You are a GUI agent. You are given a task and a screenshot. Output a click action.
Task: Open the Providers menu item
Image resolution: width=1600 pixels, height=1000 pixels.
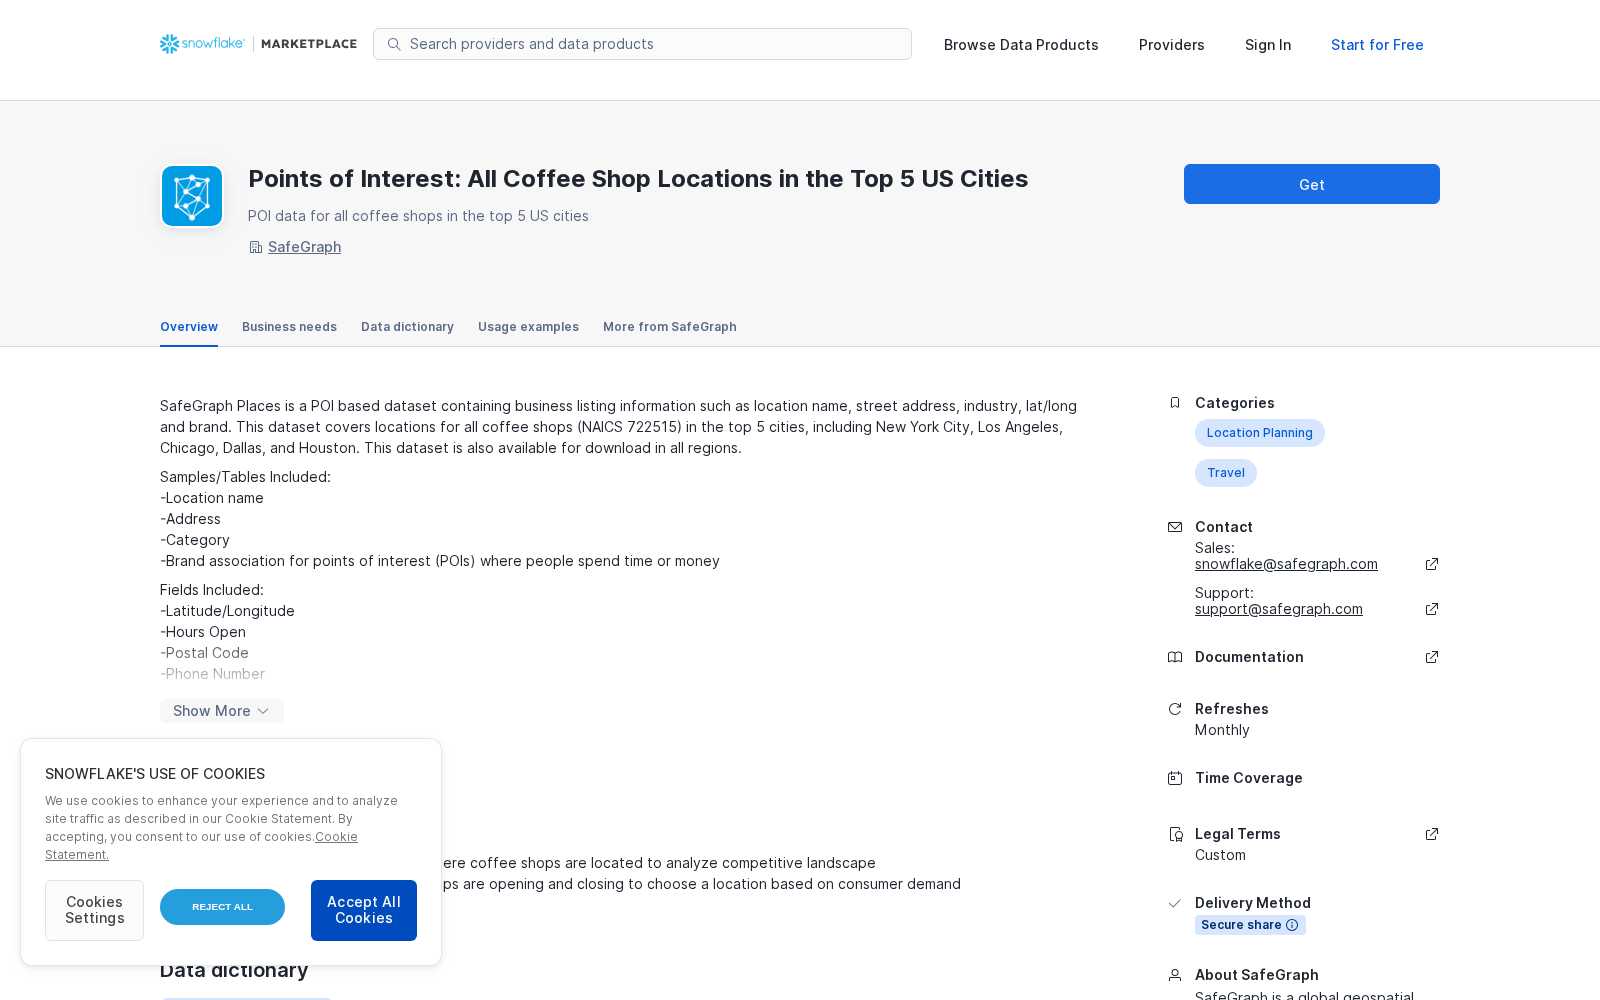point(1172,45)
